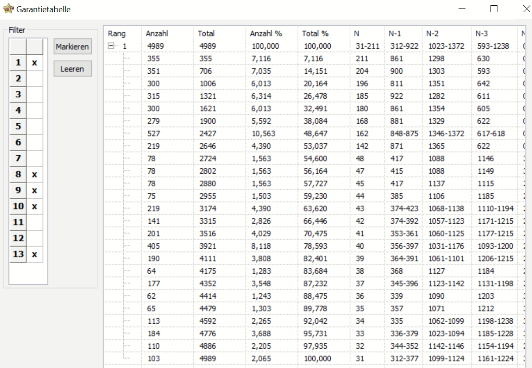Toggle the filter mark for row 10

(x=35, y=206)
